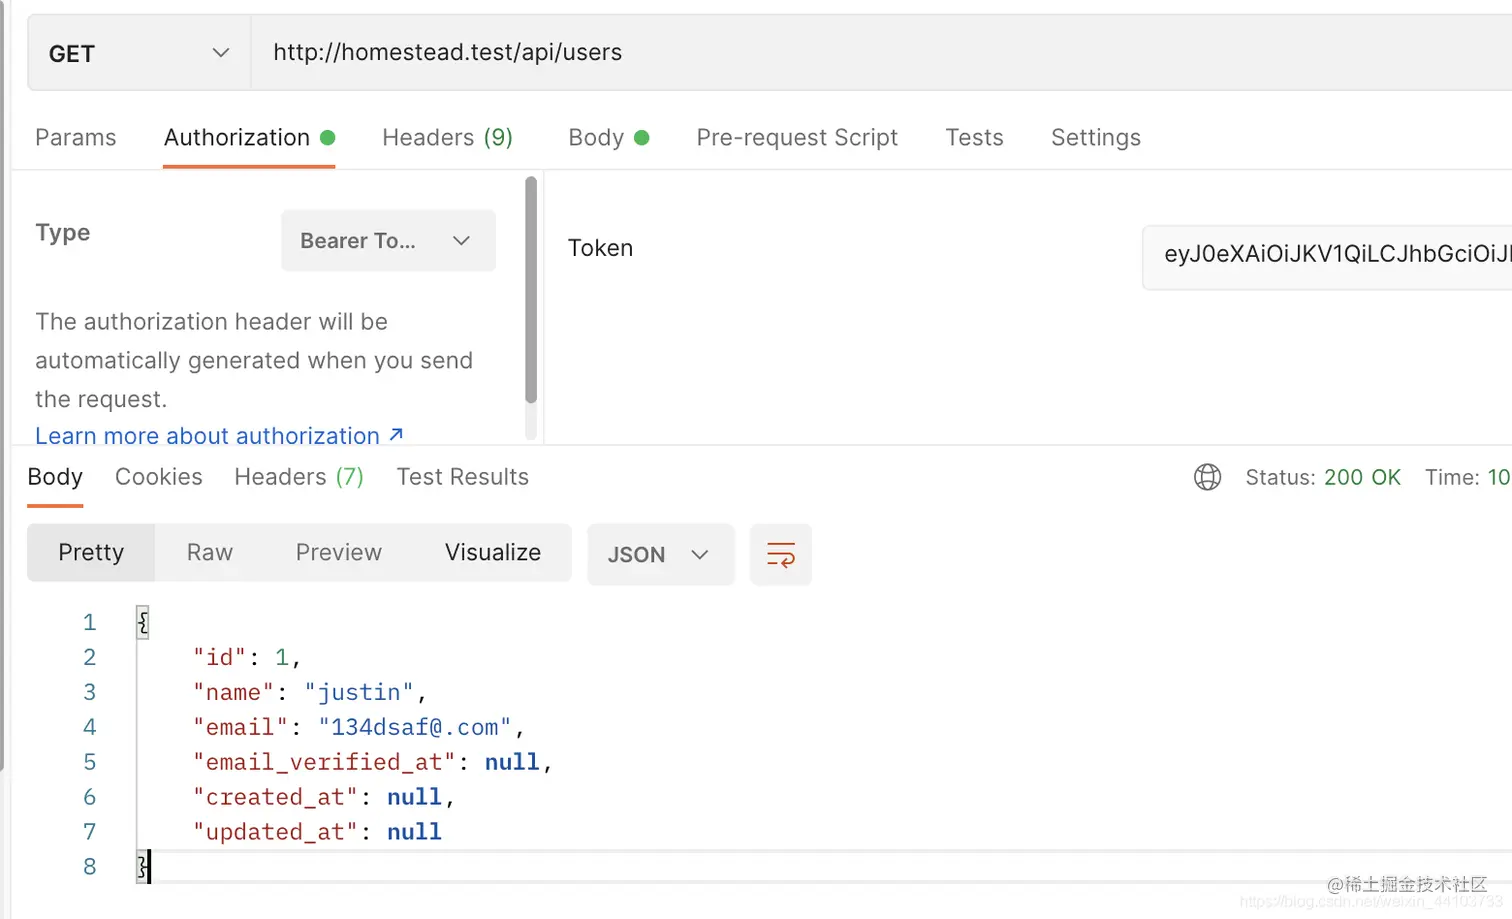Open the Pre-request Script tab
1512x919 pixels.
(797, 138)
